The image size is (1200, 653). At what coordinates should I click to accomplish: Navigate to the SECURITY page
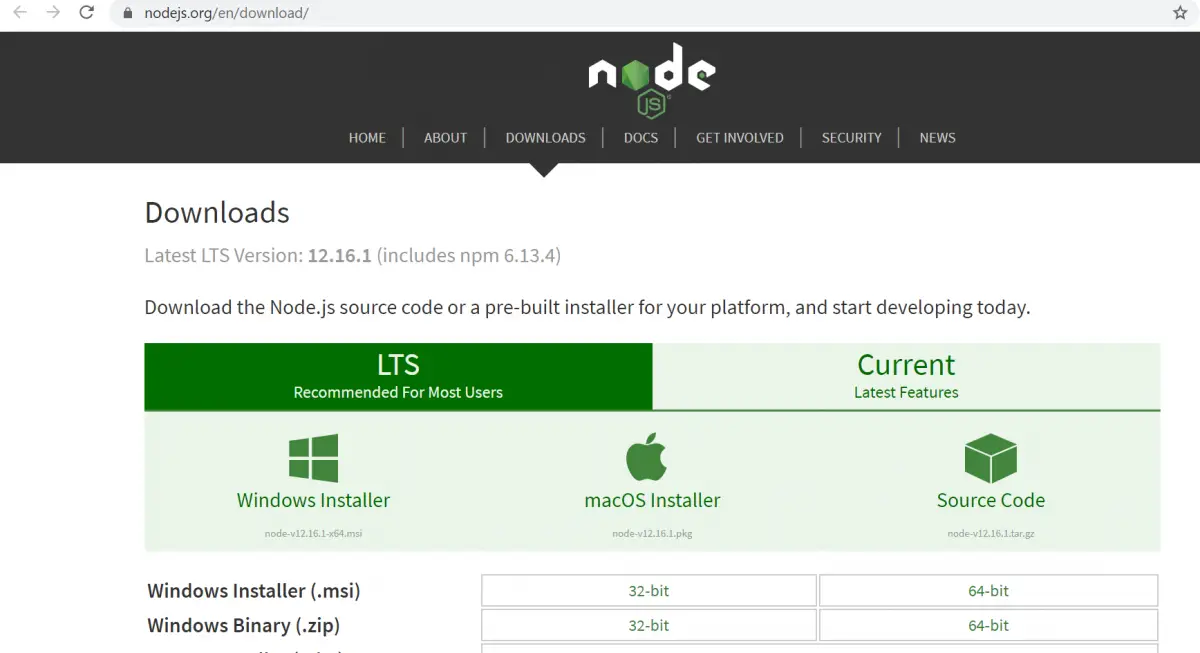(851, 138)
